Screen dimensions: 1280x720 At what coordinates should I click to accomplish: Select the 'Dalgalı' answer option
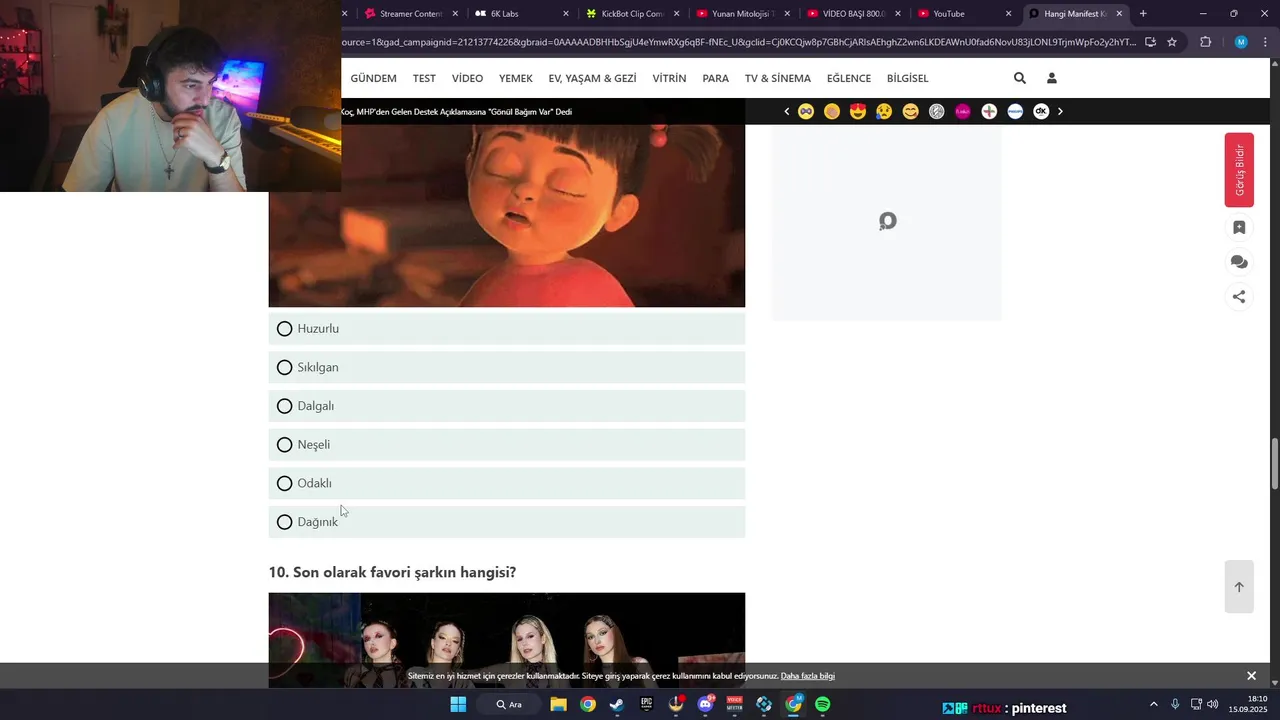click(506, 406)
